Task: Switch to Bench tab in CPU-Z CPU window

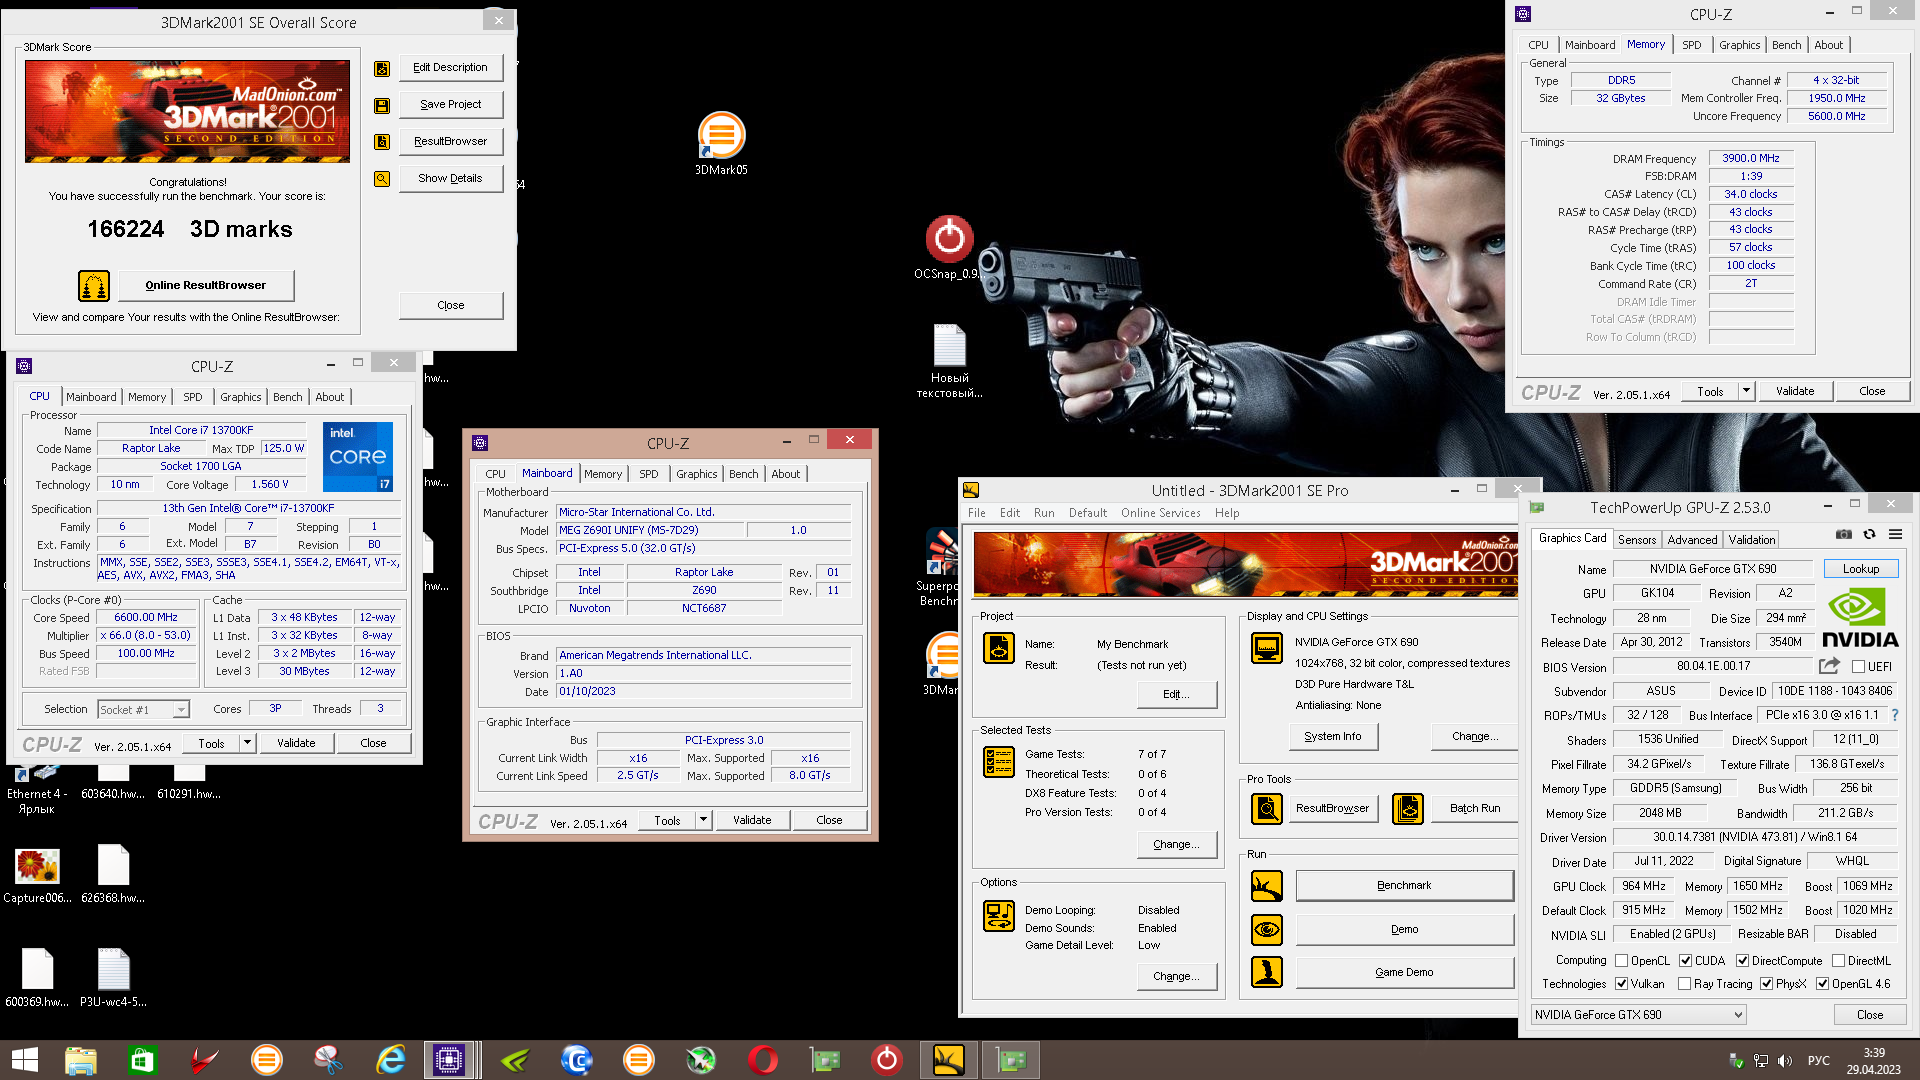Action: (287, 397)
